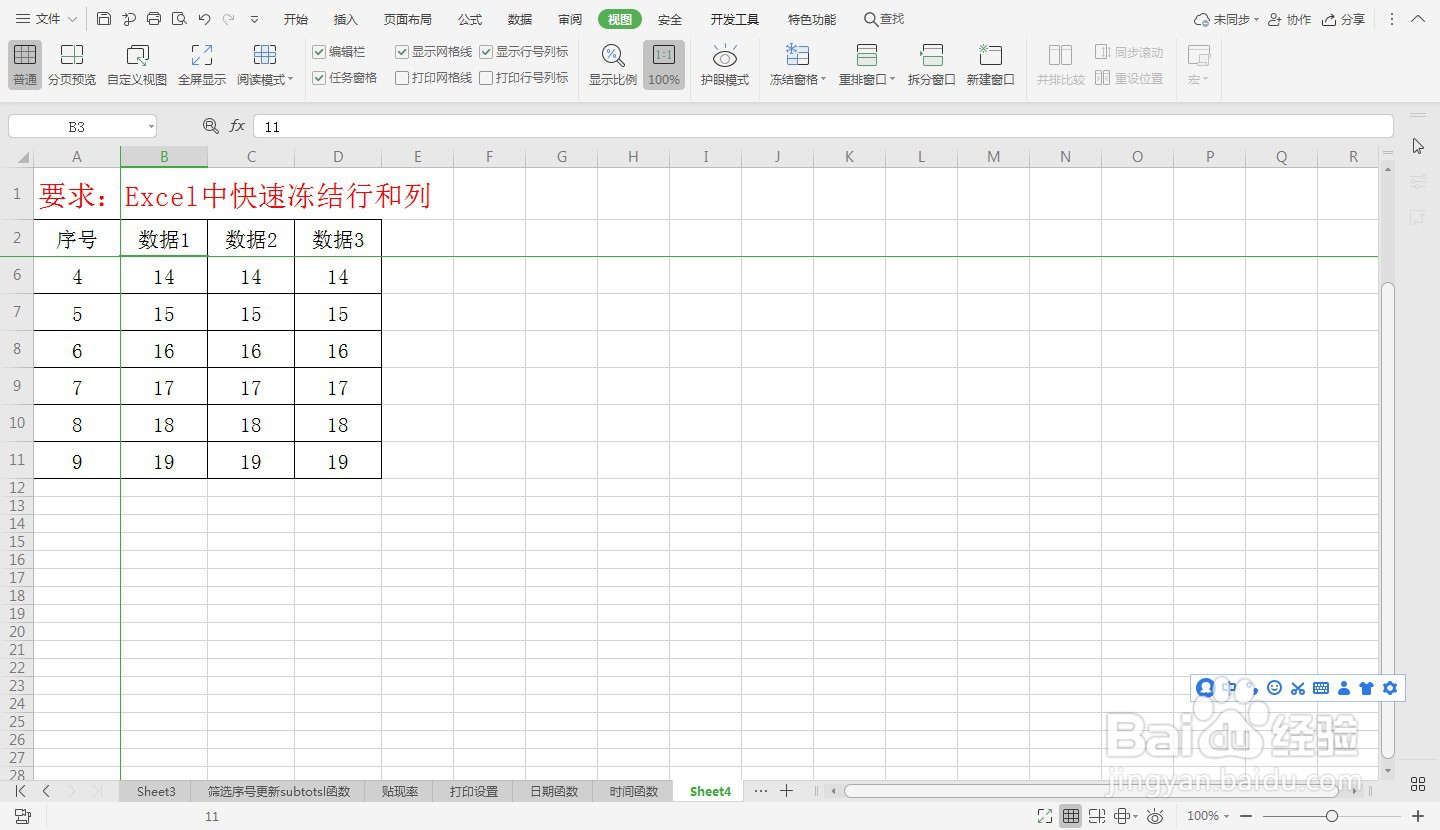Click inside the formula bar input

(x=823, y=126)
